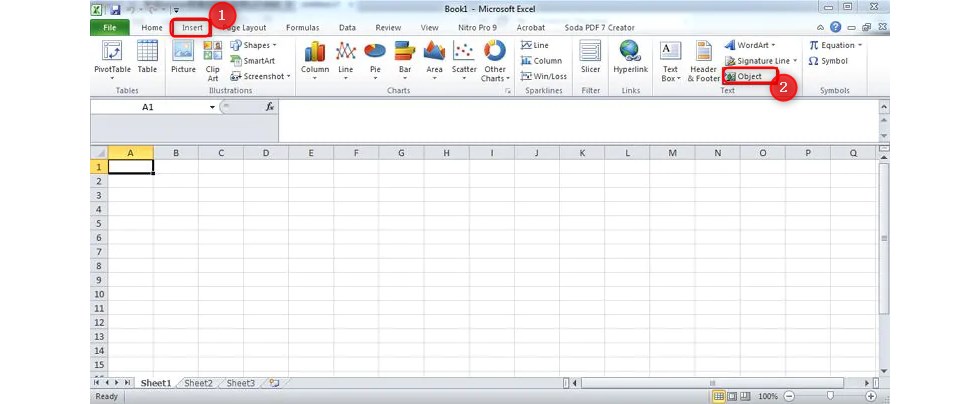Switch to the Formulas tab

click(x=302, y=28)
